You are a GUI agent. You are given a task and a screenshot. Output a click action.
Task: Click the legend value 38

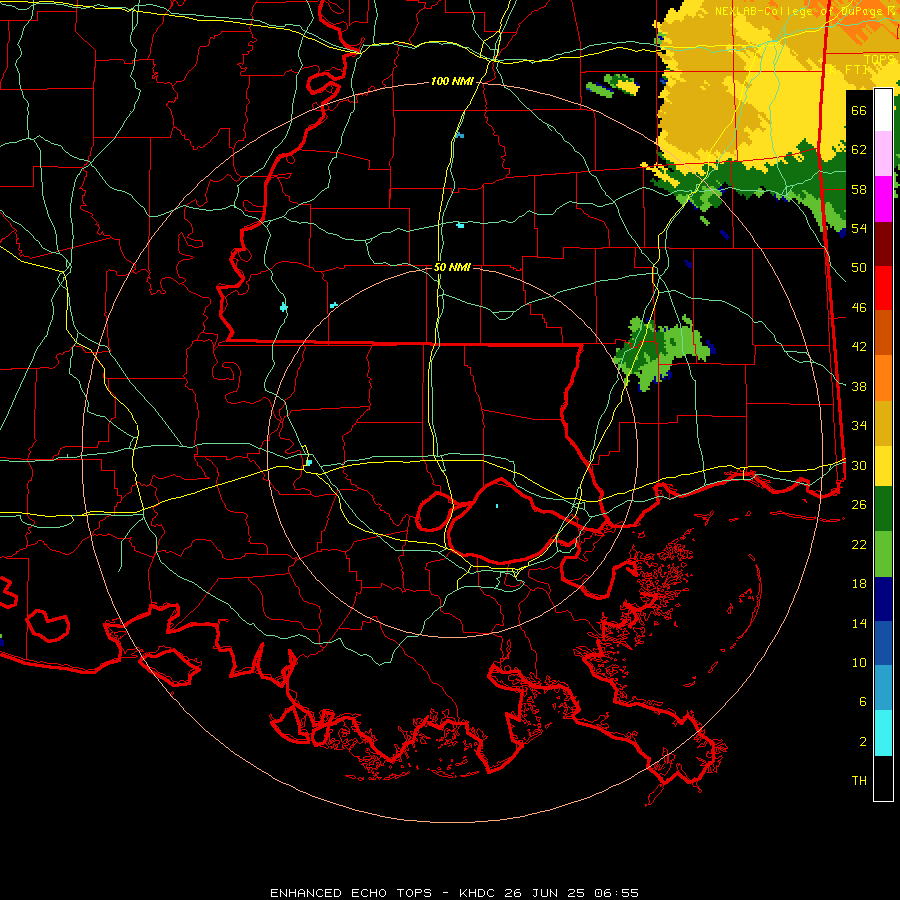(x=859, y=386)
